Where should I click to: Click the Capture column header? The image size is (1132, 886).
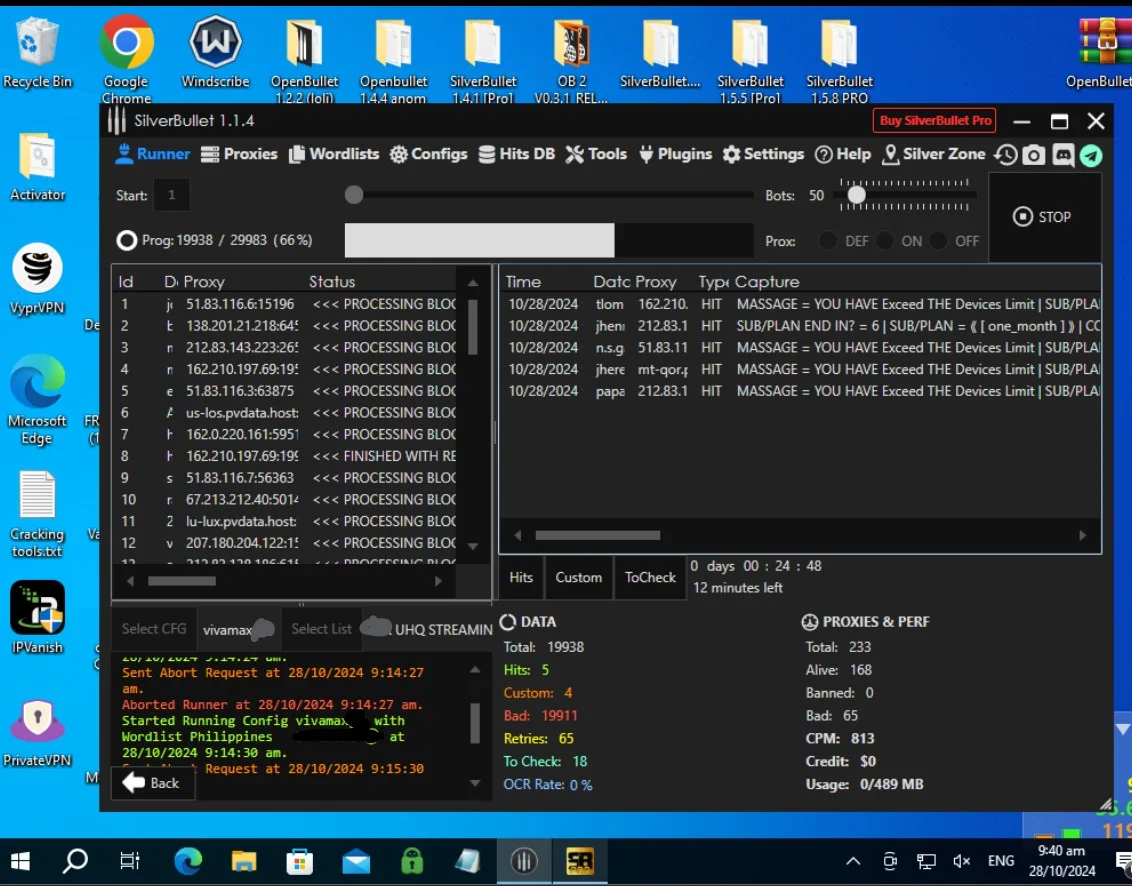click(x=767, y=282)
